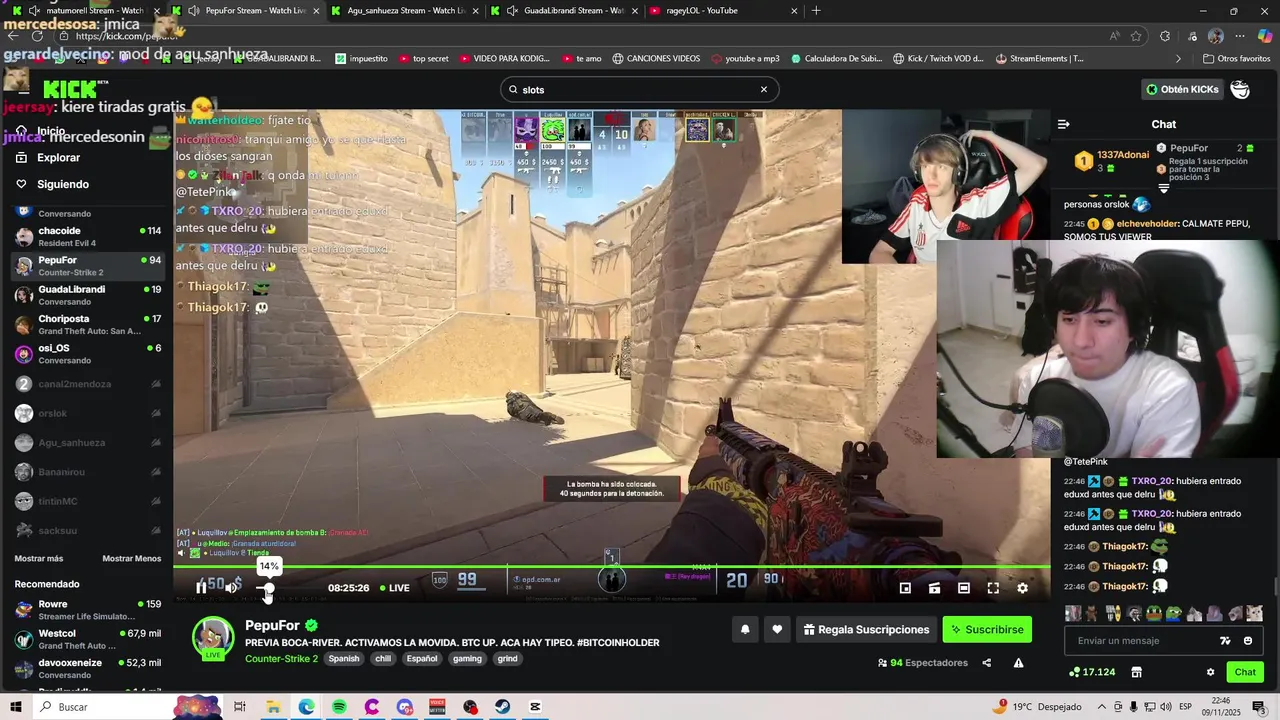Image resolution: width=1280 pixels, height=720 pixels.
Task: Toggle notification bell for PepuFor
Action: tap(745, 629)
